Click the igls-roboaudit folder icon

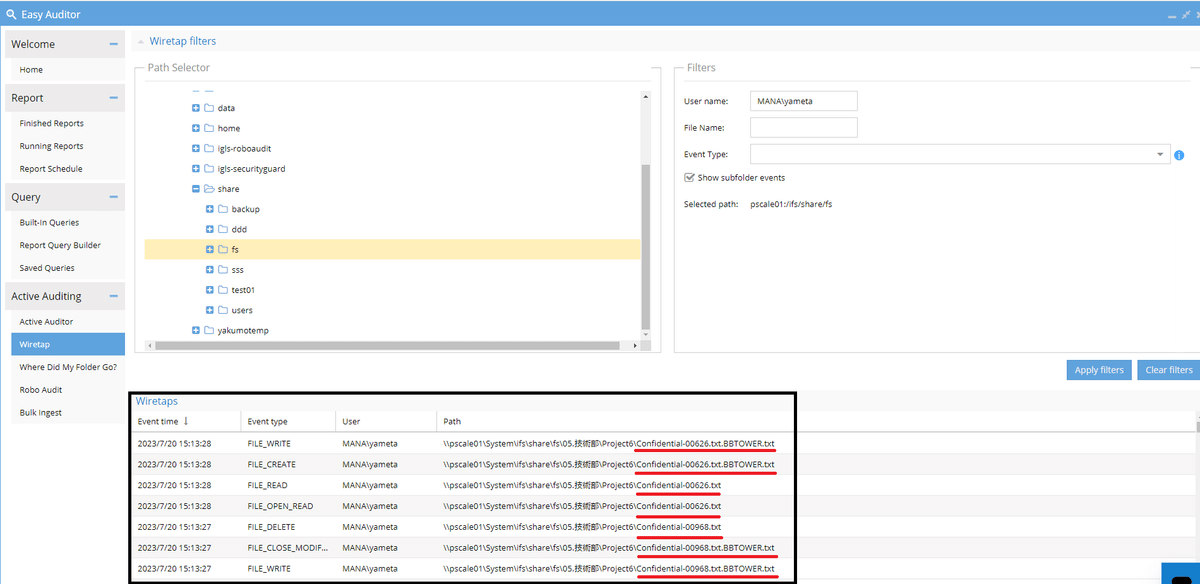click(208, 148)
